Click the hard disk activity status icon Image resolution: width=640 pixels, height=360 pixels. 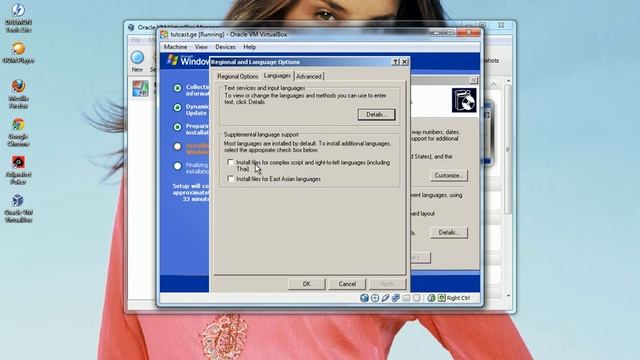click(364, 298)
